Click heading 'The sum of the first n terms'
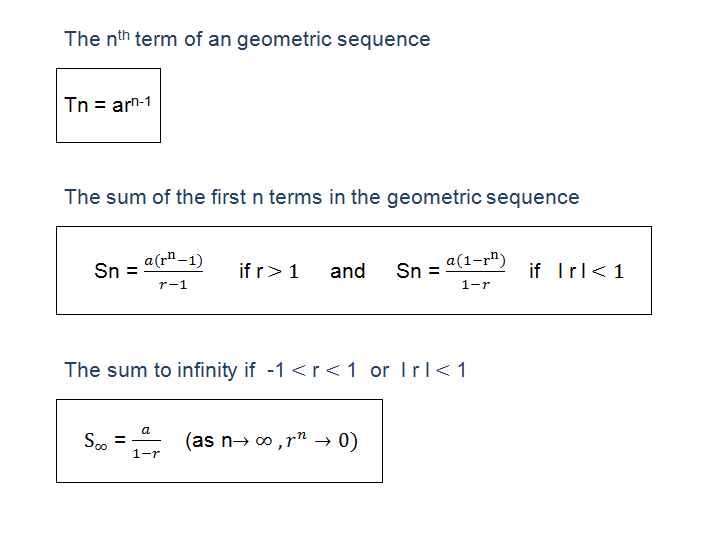The image size is (726, 534). tap(322, 197)
